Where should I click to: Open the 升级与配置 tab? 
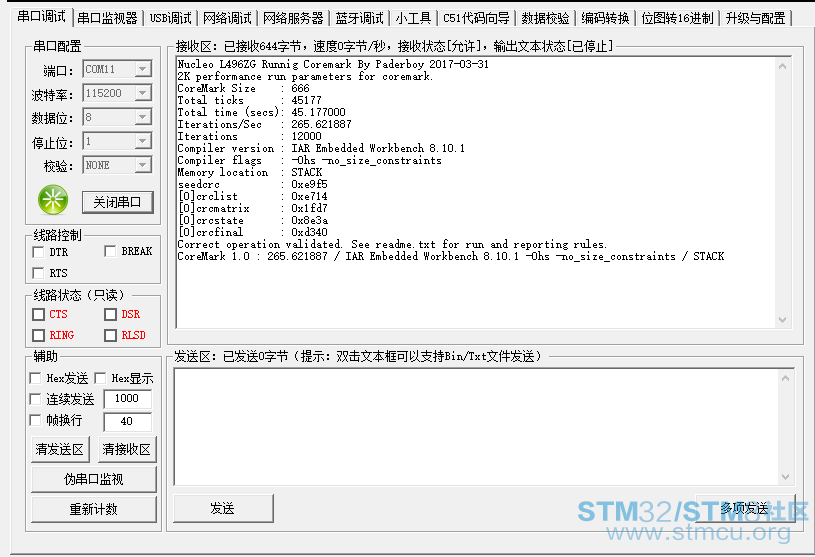[x=755, y=19]
